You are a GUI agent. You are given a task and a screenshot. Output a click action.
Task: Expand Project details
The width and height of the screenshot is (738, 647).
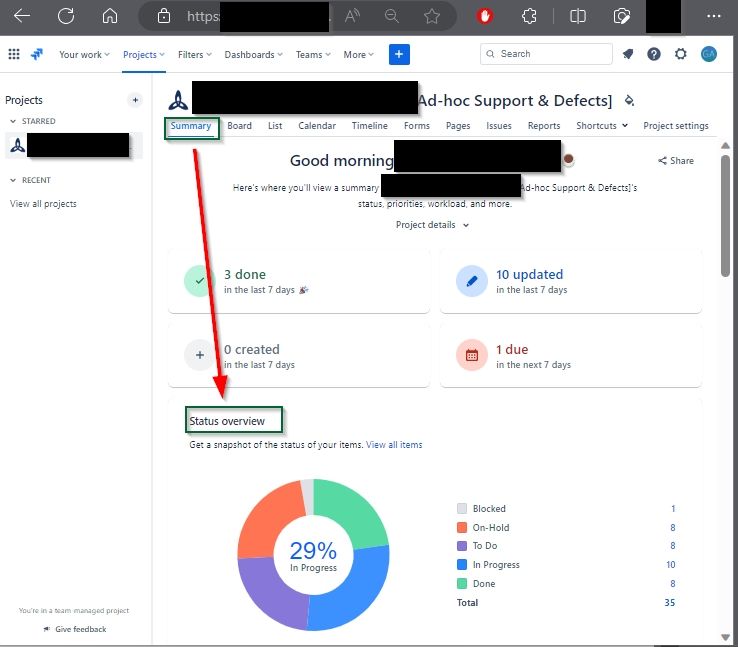tap(432, 225)
